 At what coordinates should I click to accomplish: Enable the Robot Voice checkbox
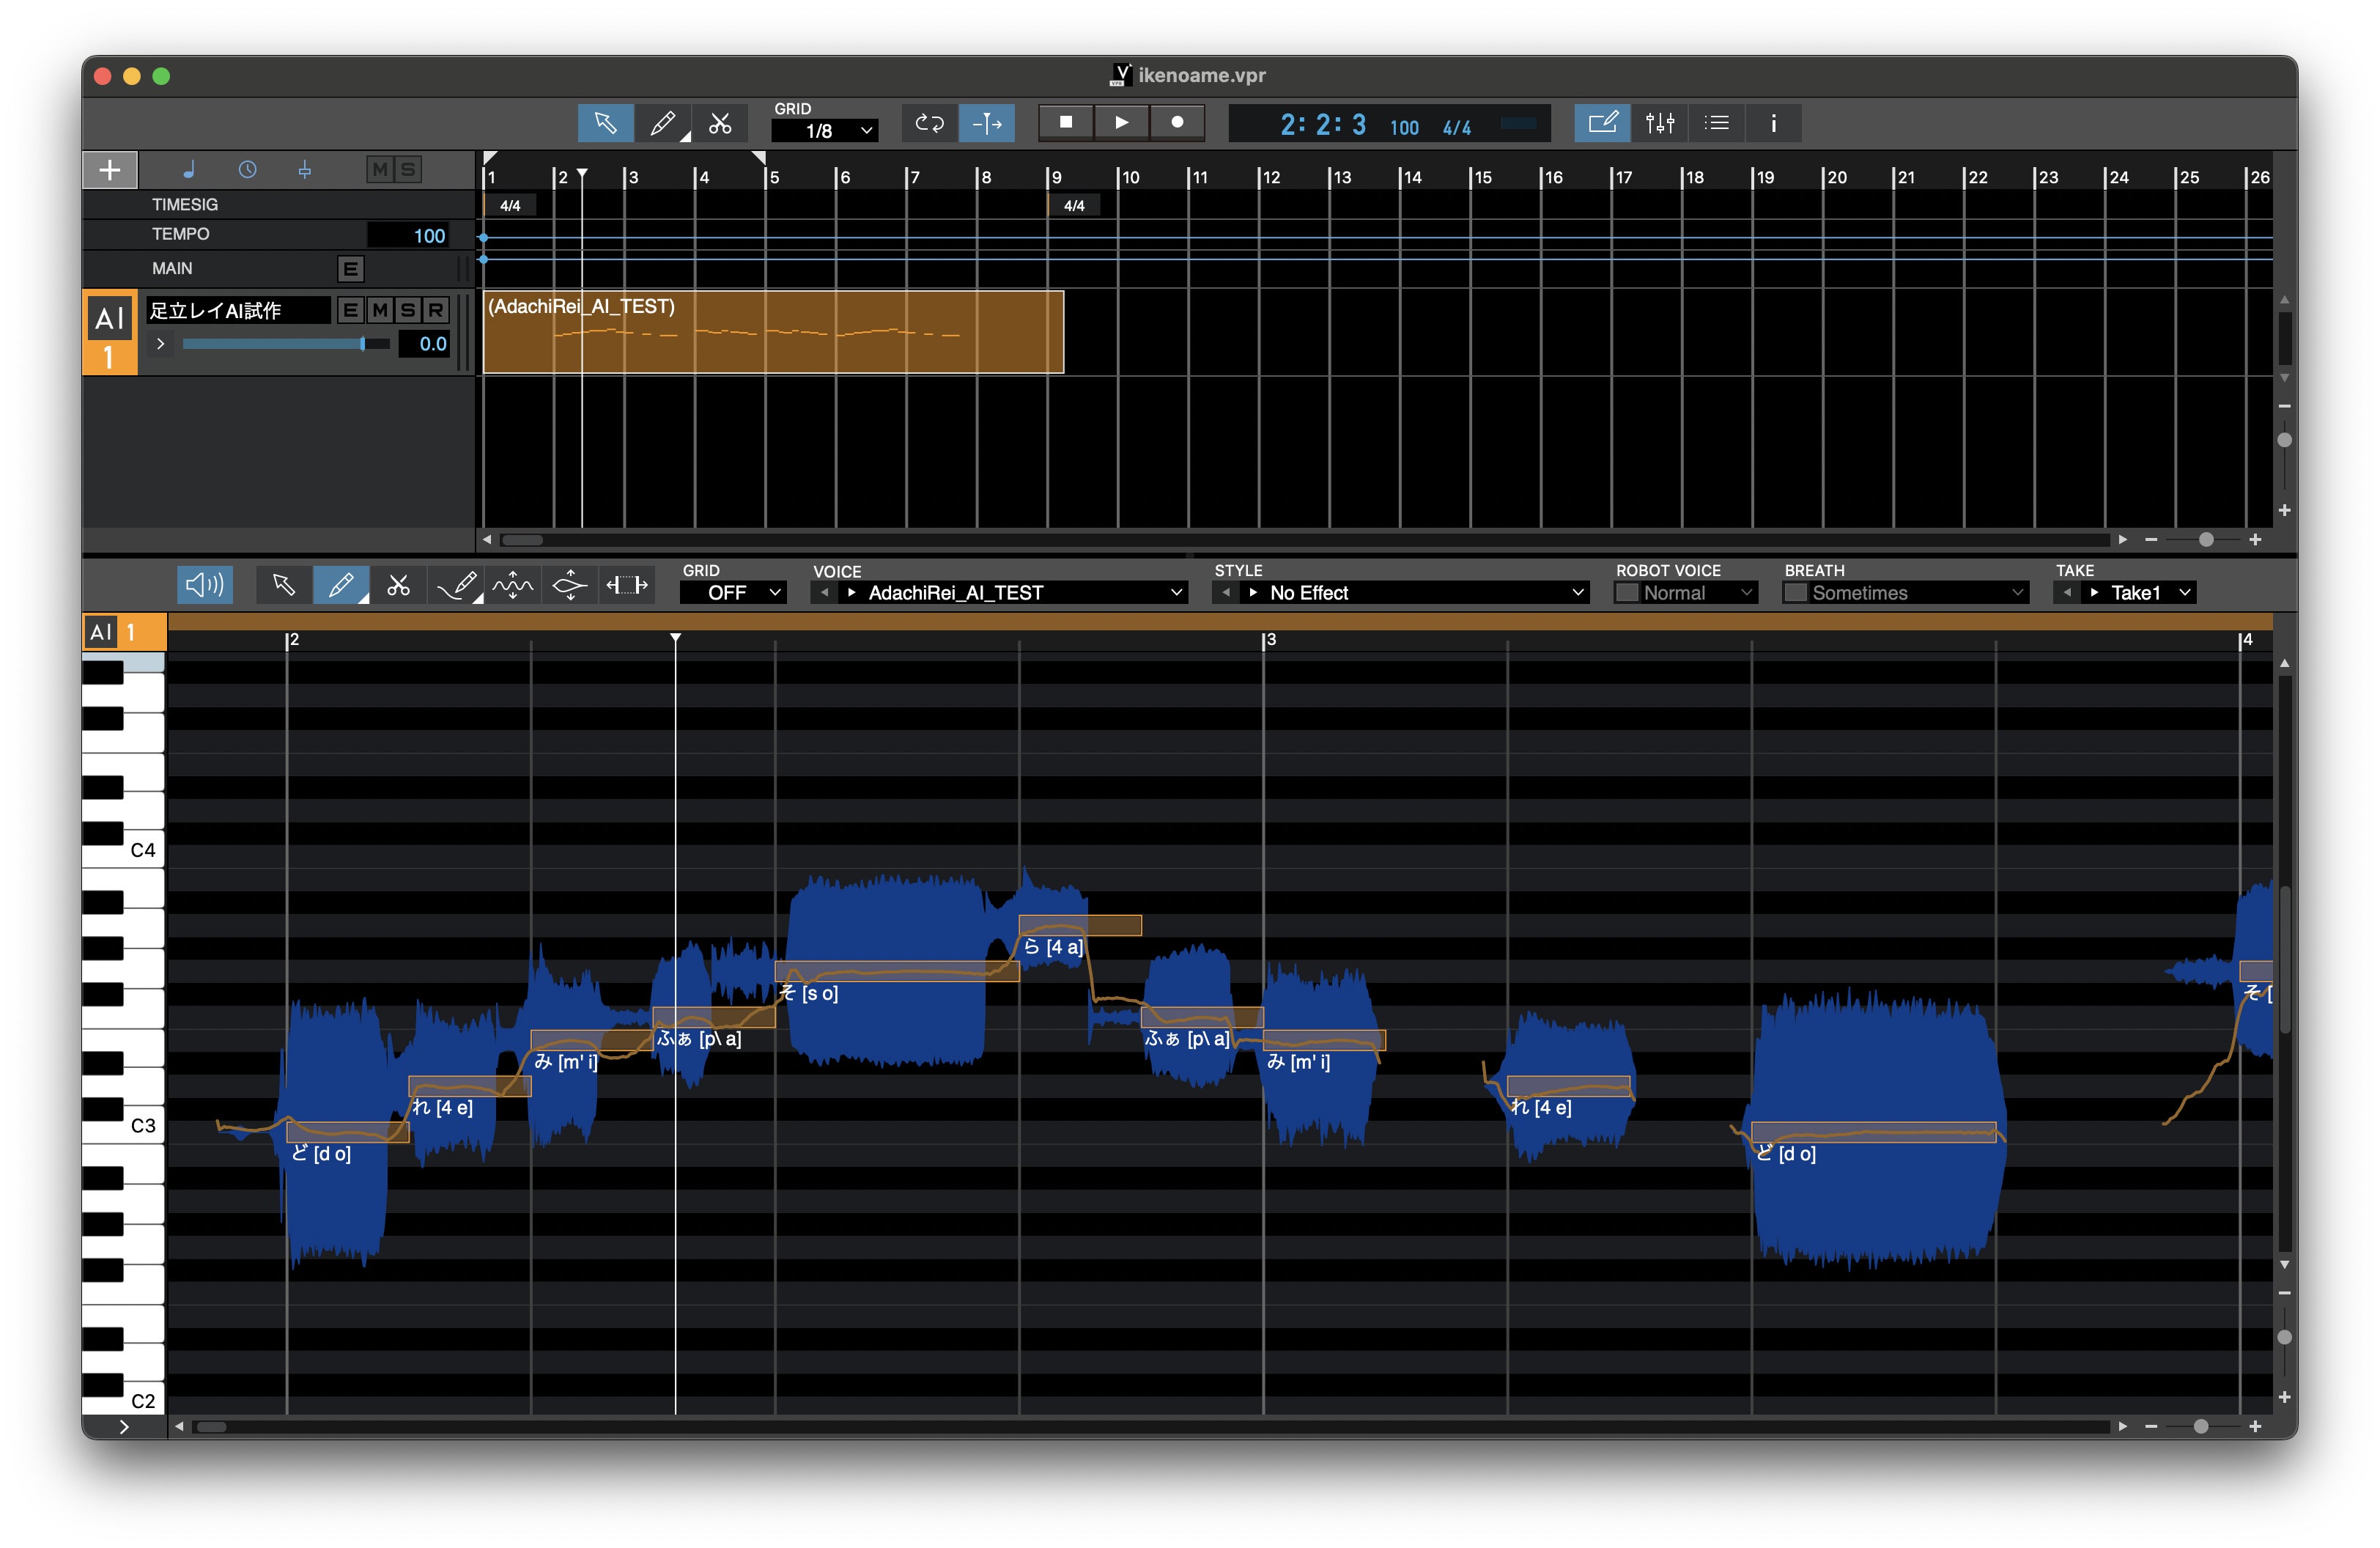click(1627, 593)
